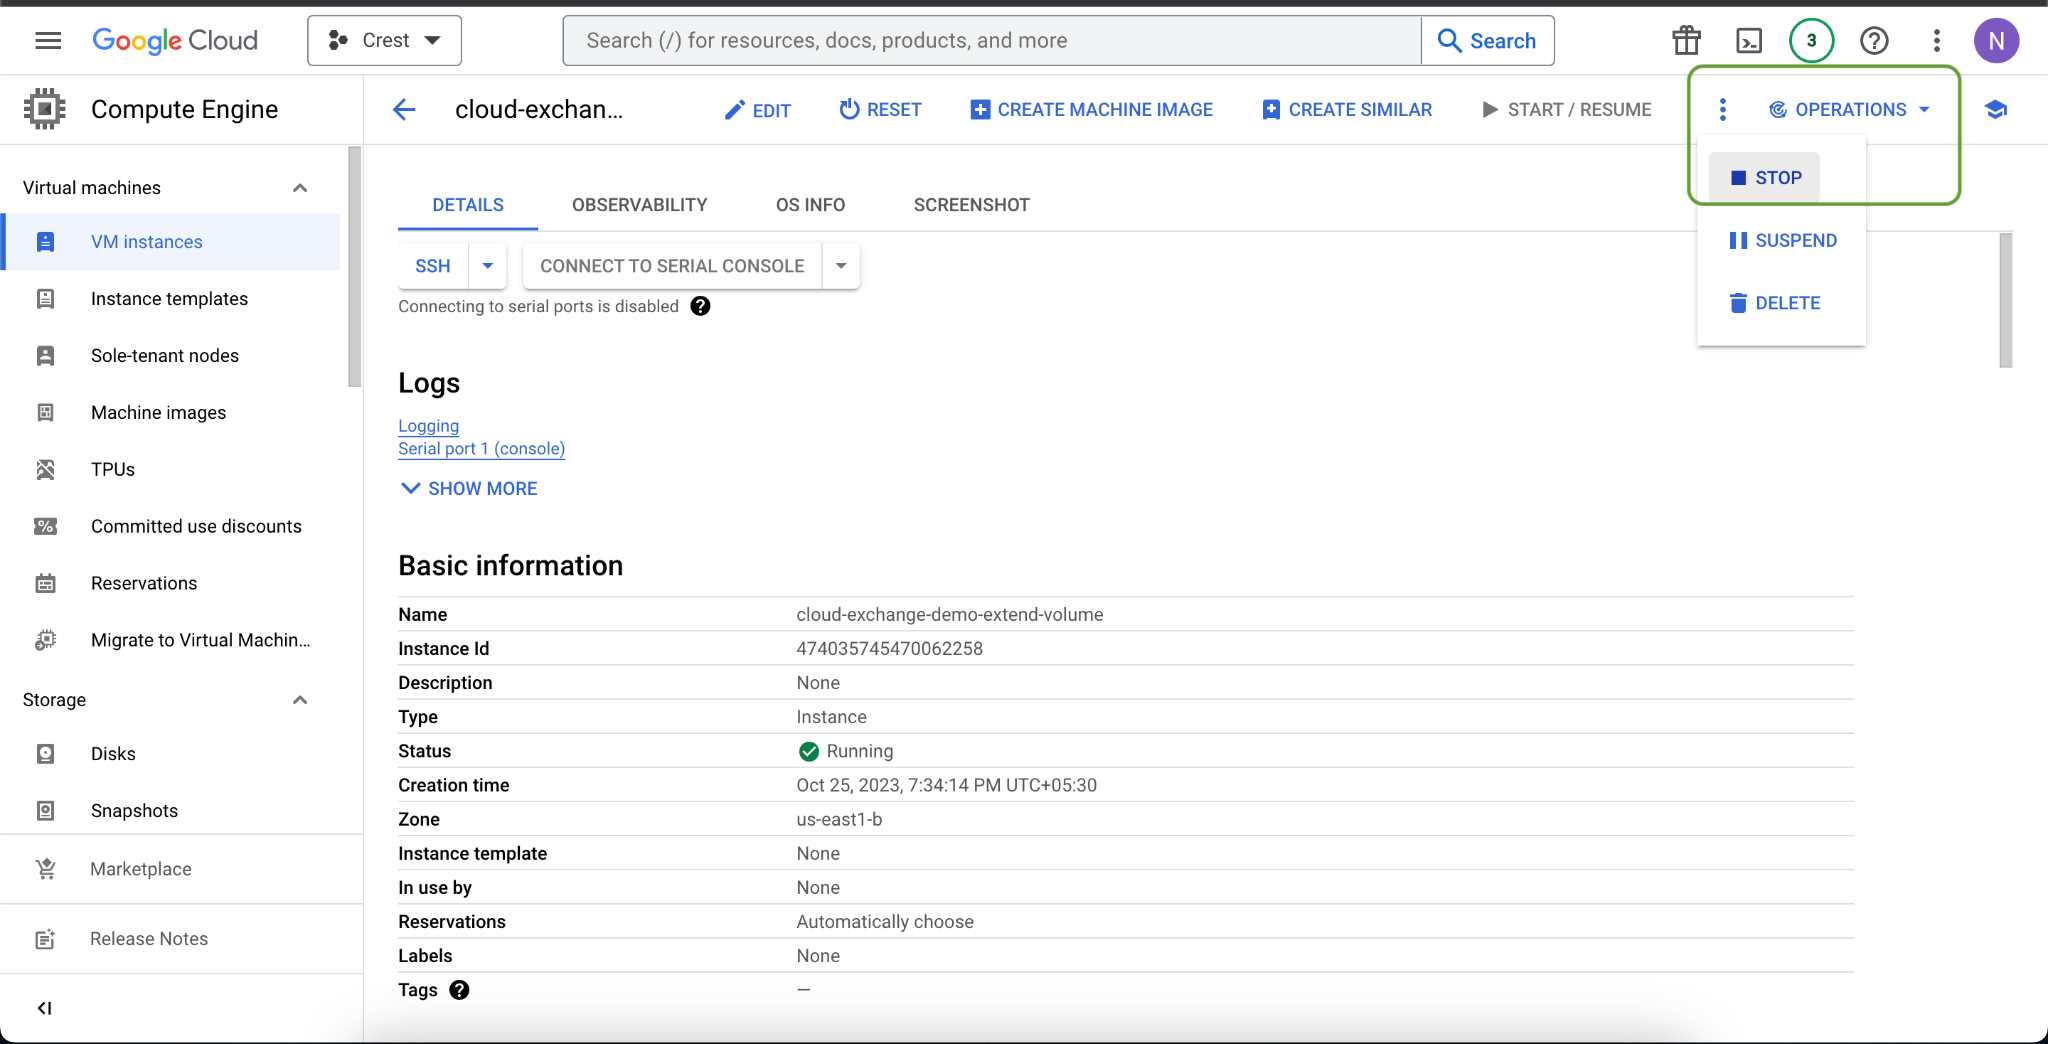Click the creation time Oct 25, 2023 value
The width and height of the screenshot is (2048, 1044).
(x=947, y=786)
